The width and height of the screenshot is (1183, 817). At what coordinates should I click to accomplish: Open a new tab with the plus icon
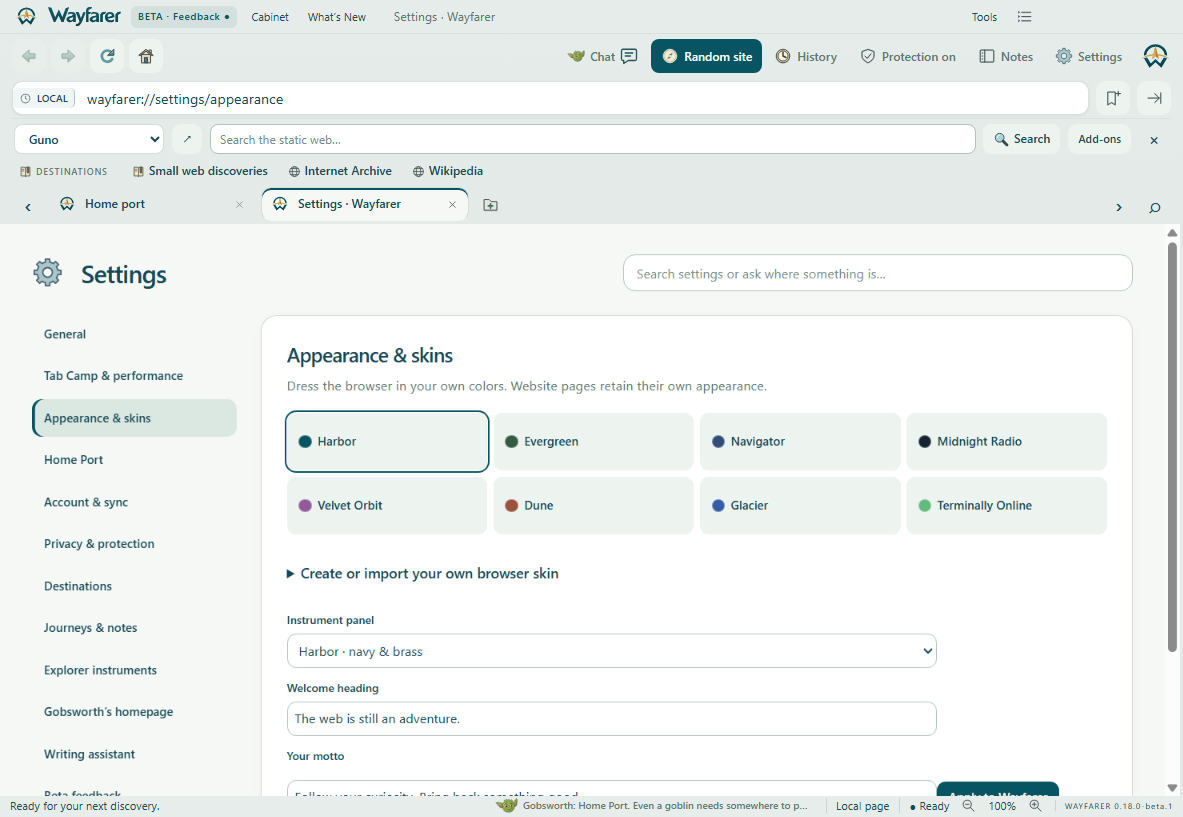click(x=490, y=205)
